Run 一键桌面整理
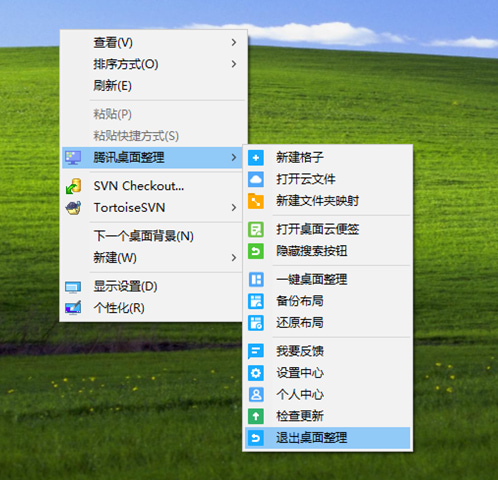 click(x=327, y=279)
